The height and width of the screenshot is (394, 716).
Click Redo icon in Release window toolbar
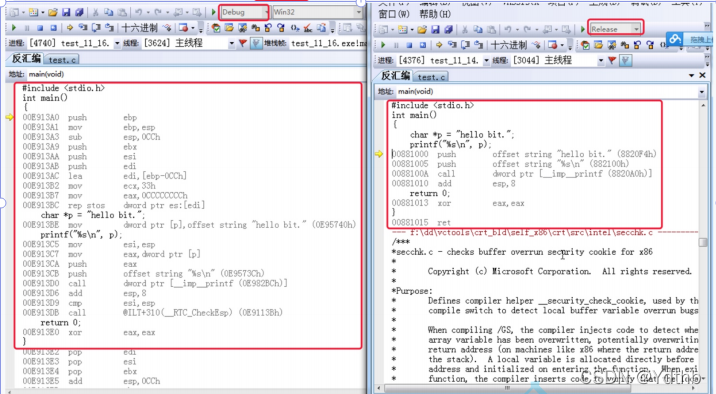527,30
